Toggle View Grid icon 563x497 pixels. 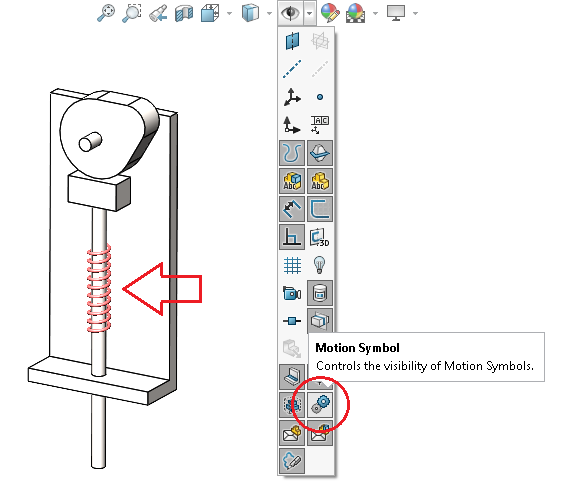(292, 265)
